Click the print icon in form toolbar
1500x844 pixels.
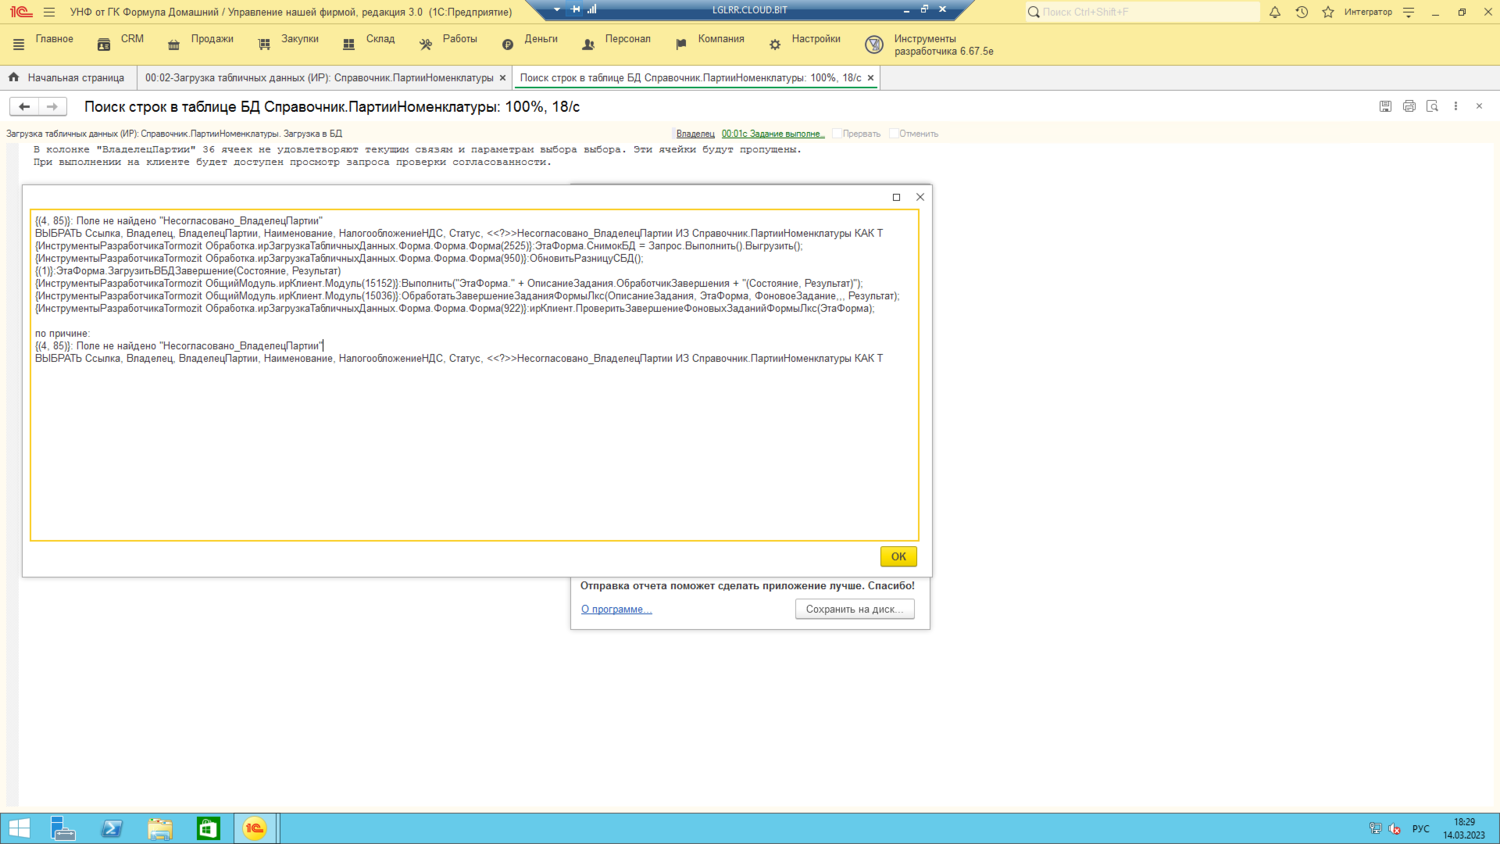click(x=1409, y=106)
